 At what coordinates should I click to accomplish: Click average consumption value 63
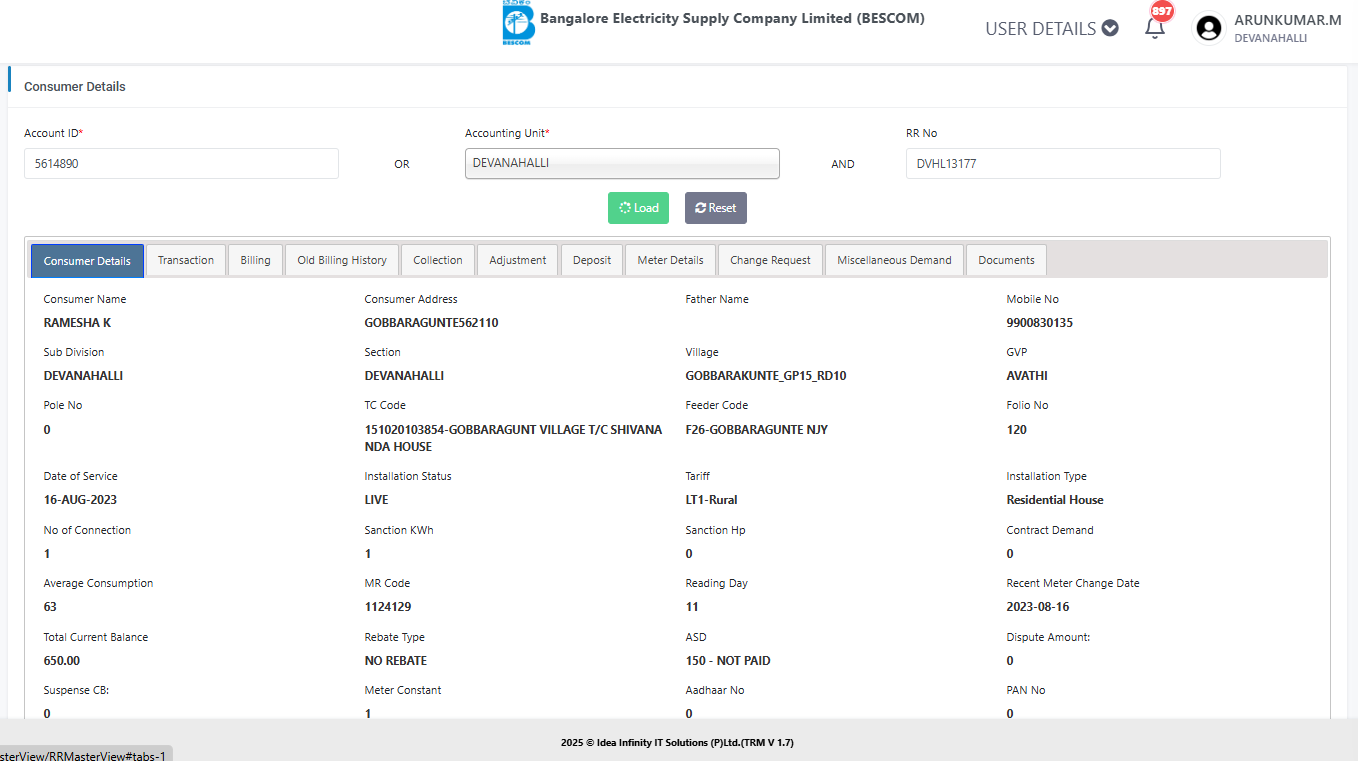coord(50,607)
